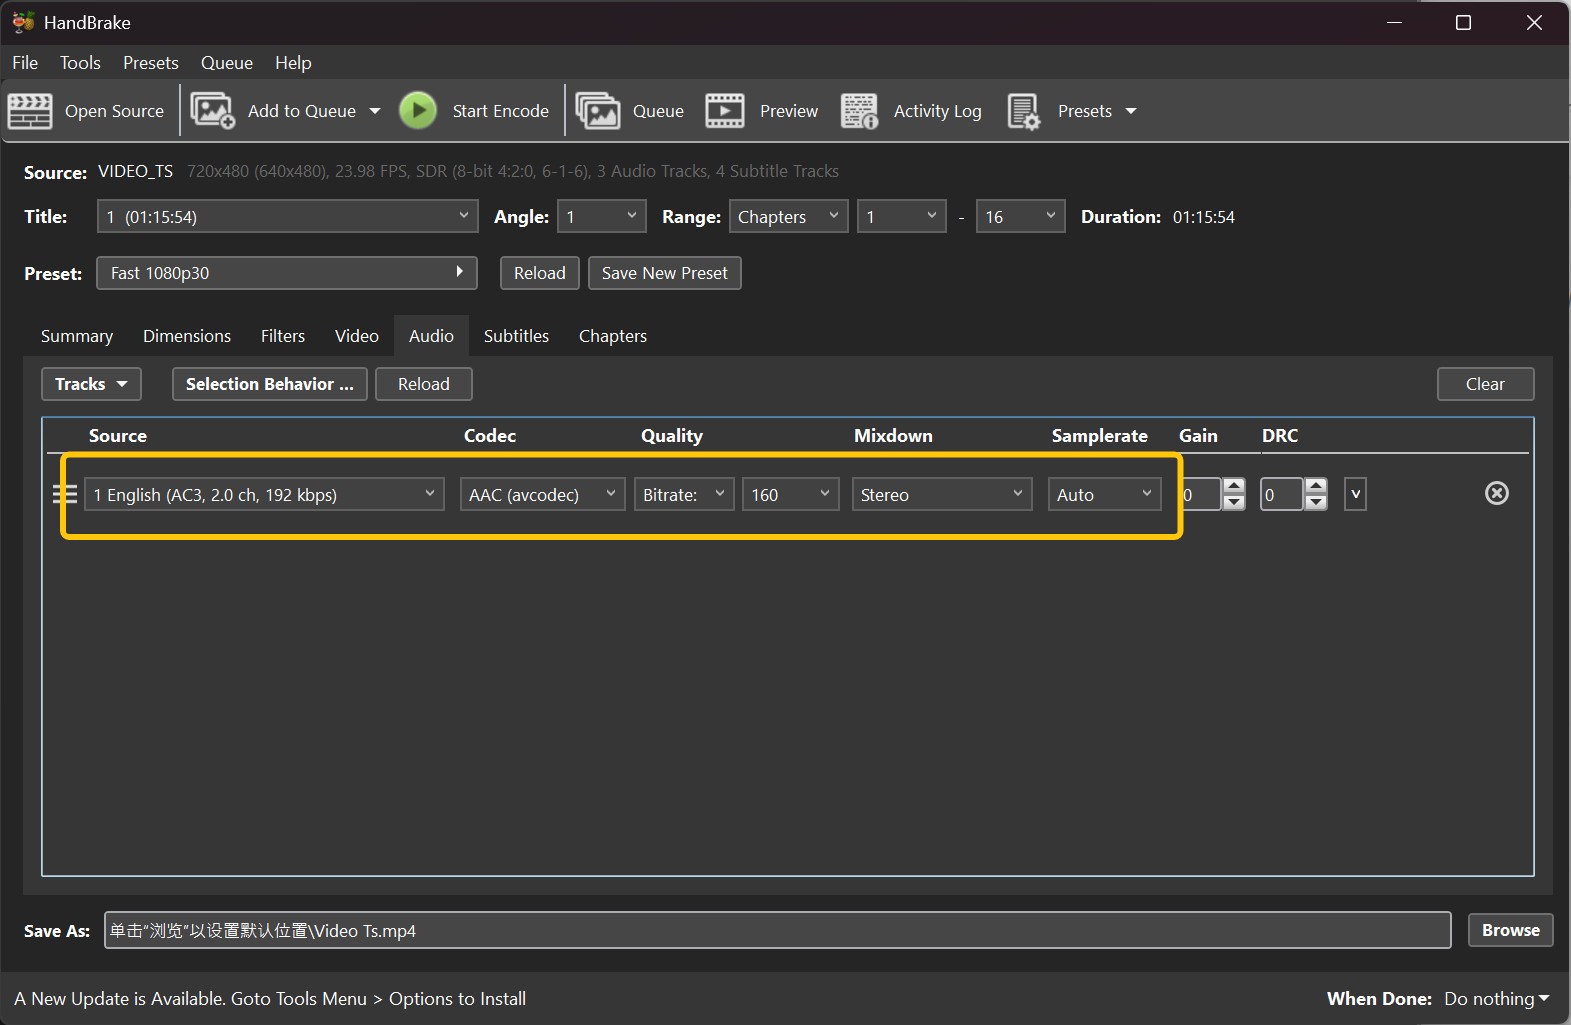Click the Presets list icon in toolbar
1571x1025 pixels.
coord(1023,111)
